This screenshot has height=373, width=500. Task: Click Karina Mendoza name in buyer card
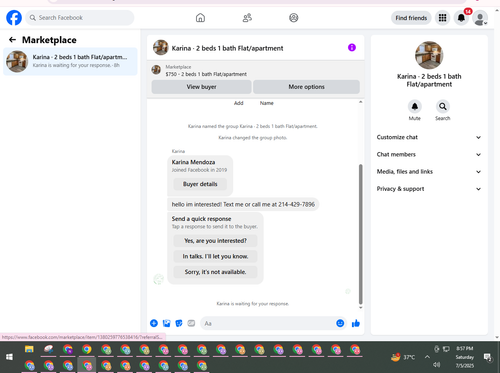click(x=193, y=162)
